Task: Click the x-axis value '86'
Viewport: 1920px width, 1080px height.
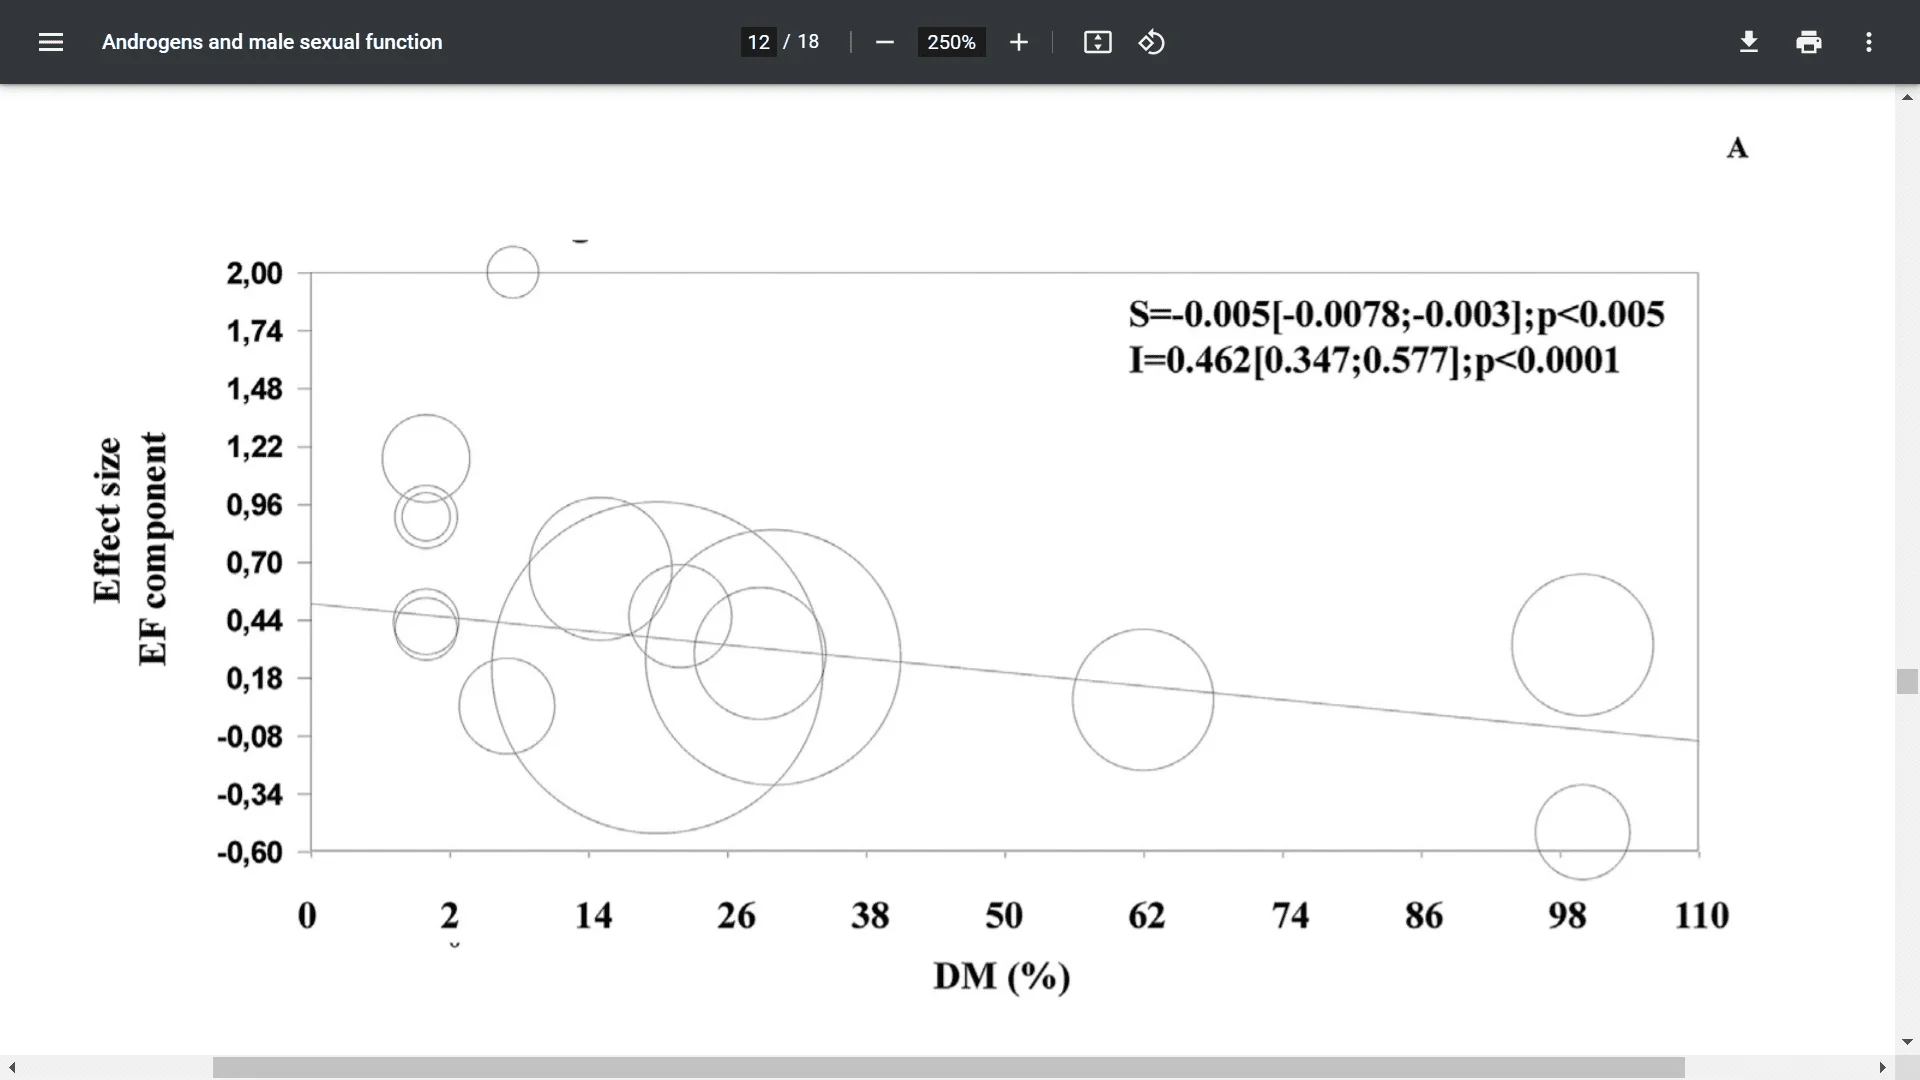Action: coord(1424,915)
